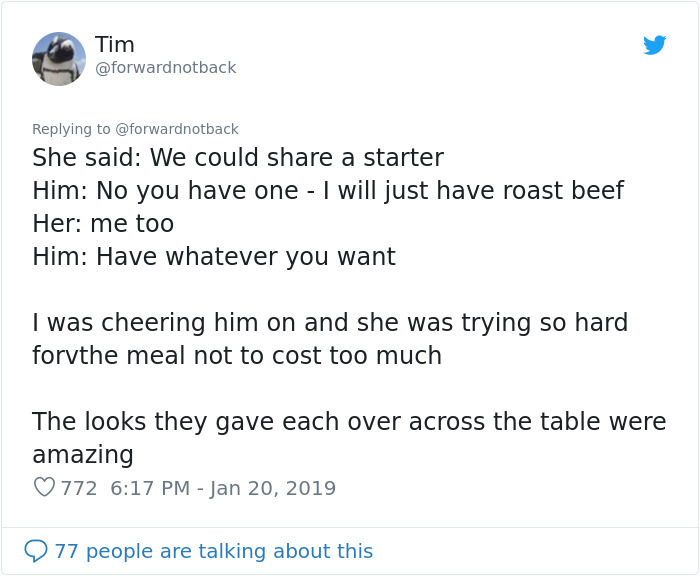The image size is (700, 576).
Task: Open Tim's penguin profile avatar
Action: click(58, 58)
